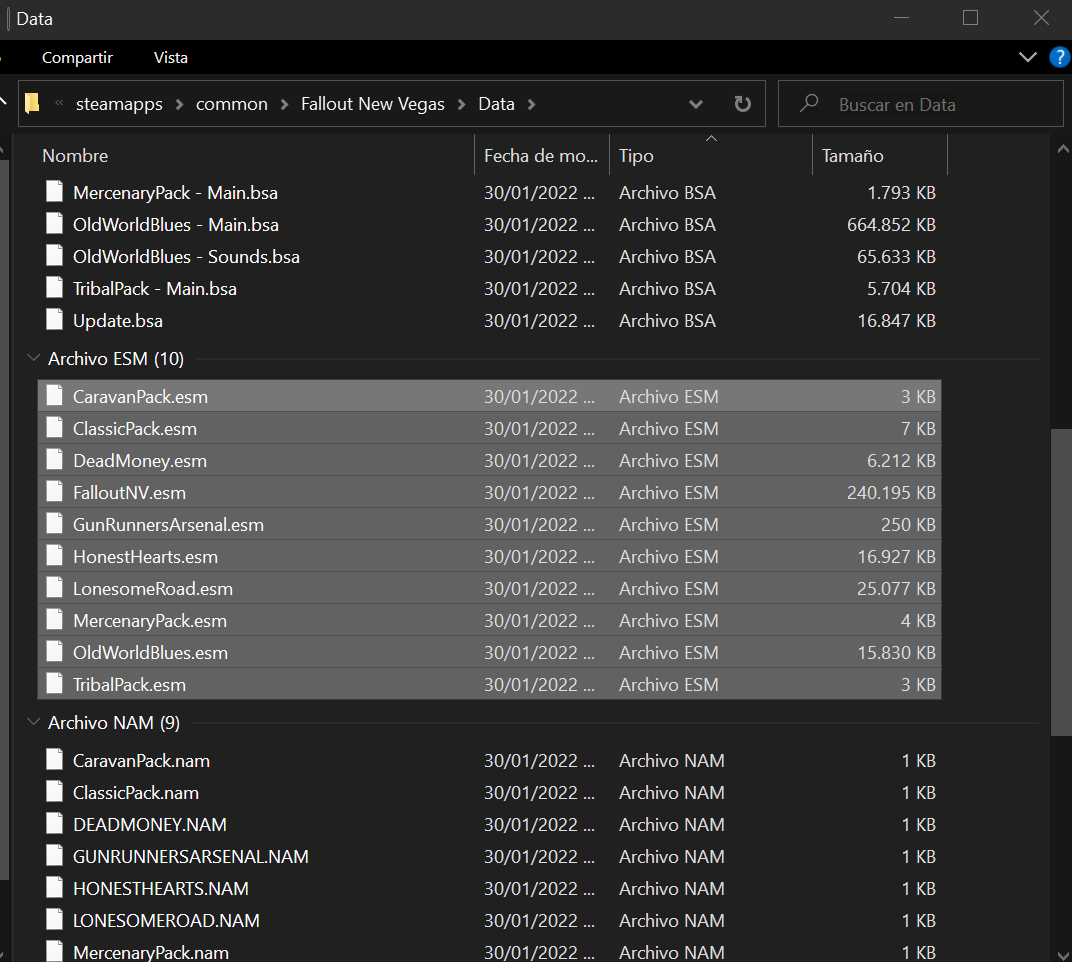Click the file icon next to FalloutNV.esm
The width and height of the screenshot is (1072, 962).
[x=55, y=493]
